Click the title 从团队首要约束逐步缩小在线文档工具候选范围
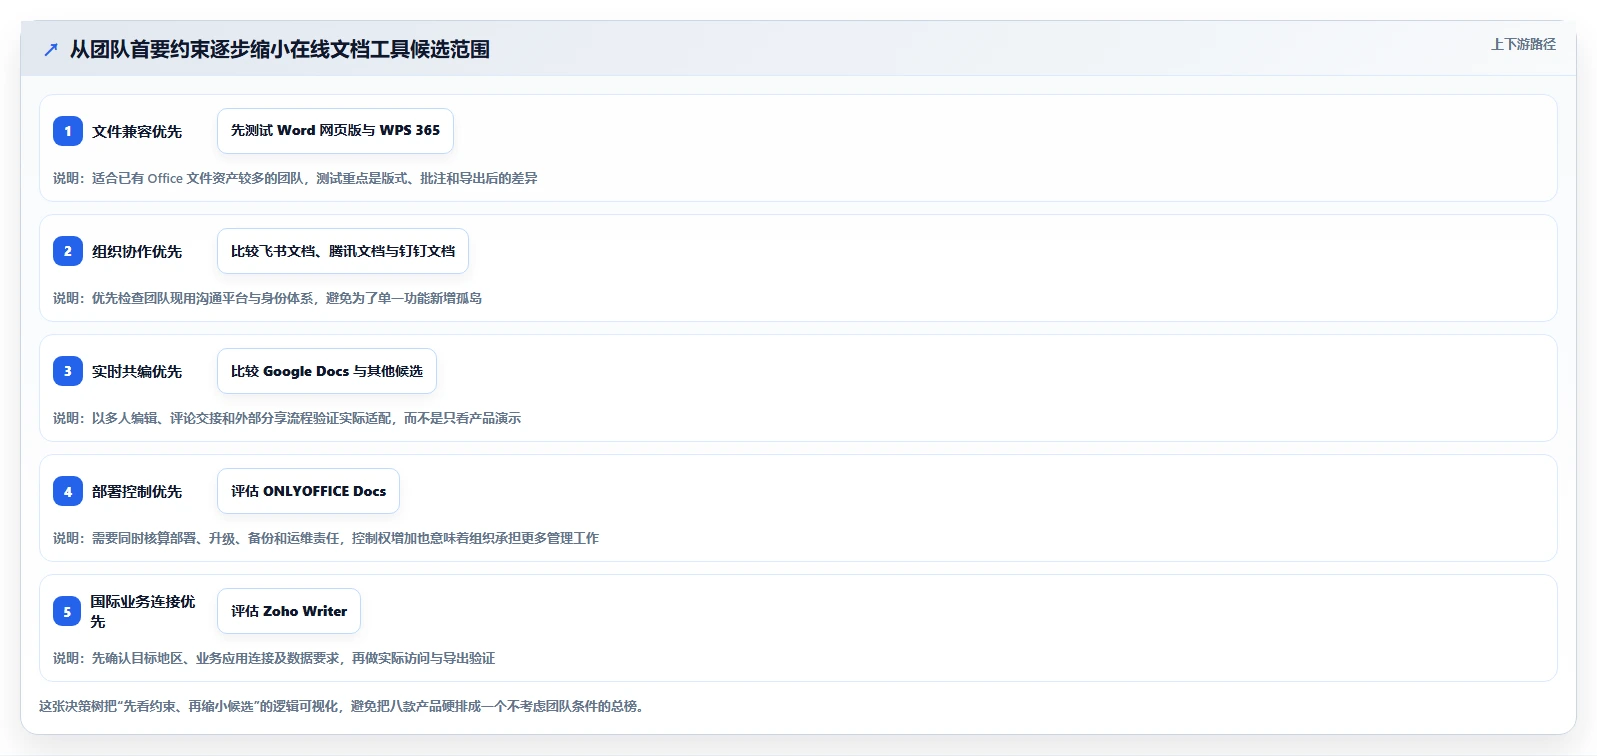This screenshot has width=1597, height=756. coord(280,49)
